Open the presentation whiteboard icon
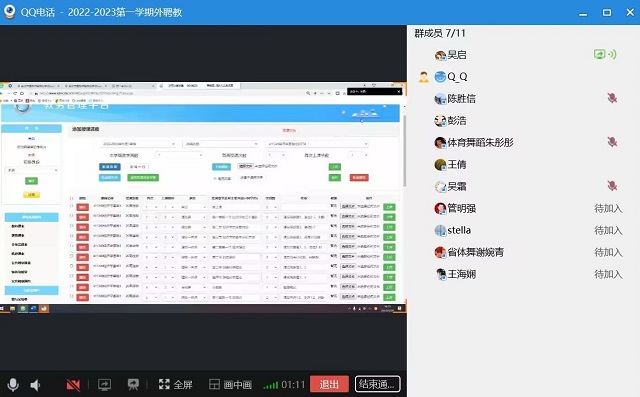This screenshot has width=640, height=397. click(x=133, y=384)
